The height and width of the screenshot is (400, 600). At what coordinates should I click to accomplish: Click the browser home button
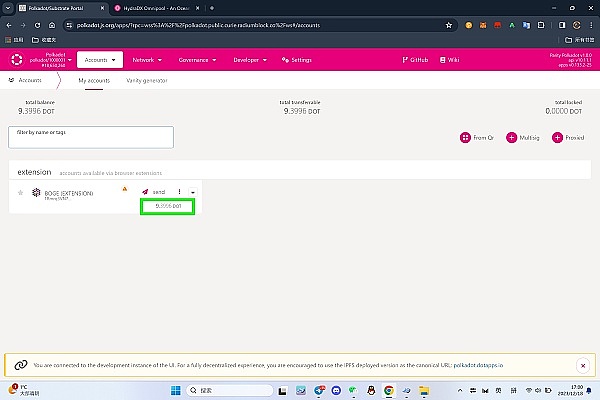tap(52, 25)
